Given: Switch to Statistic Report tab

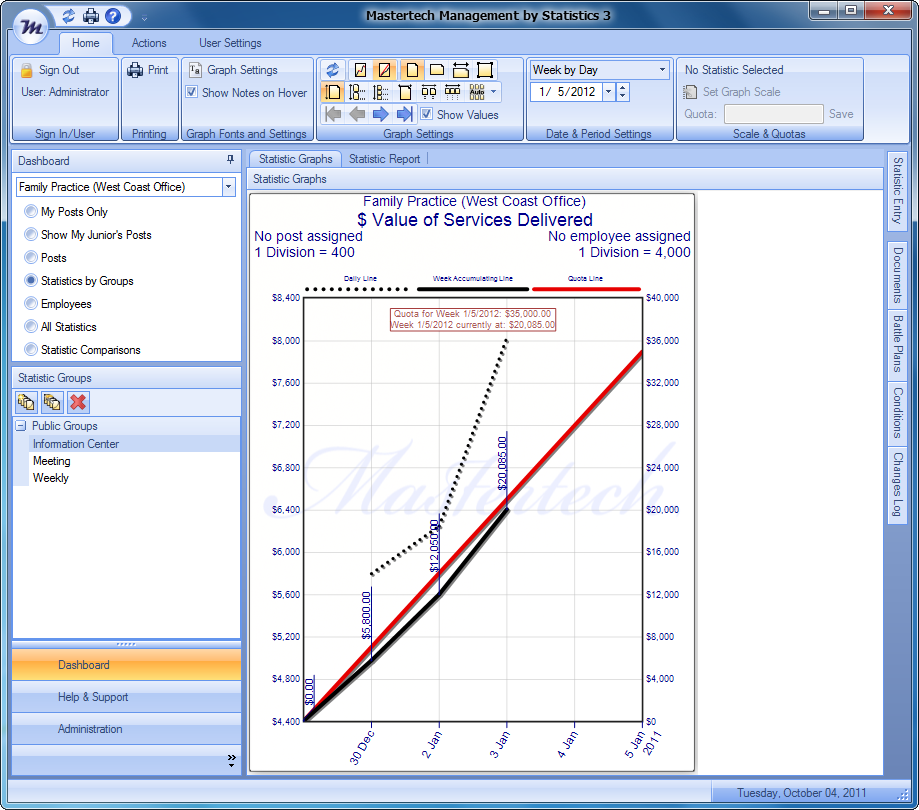Looking at the screenshot, I should tap(384, 159).
